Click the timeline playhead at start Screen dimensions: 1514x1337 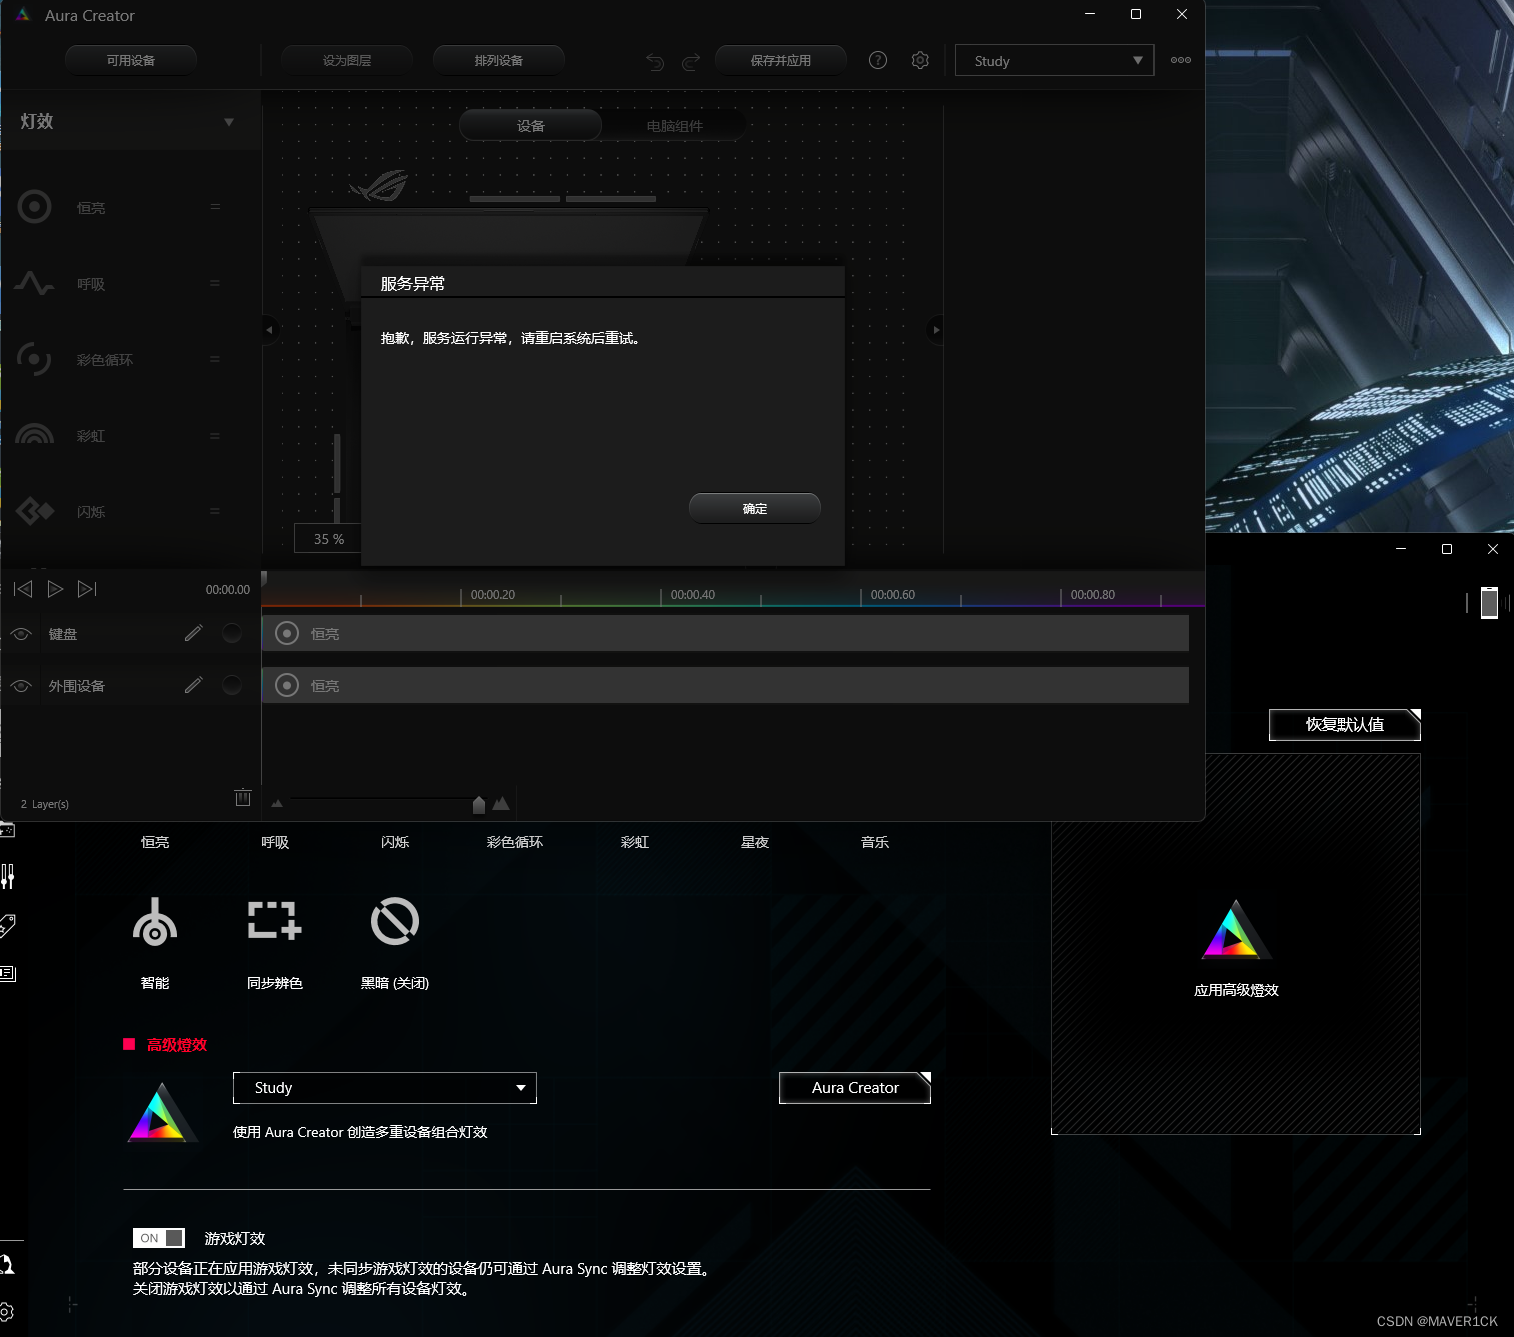pyautogui.click(x=264, y=579)
